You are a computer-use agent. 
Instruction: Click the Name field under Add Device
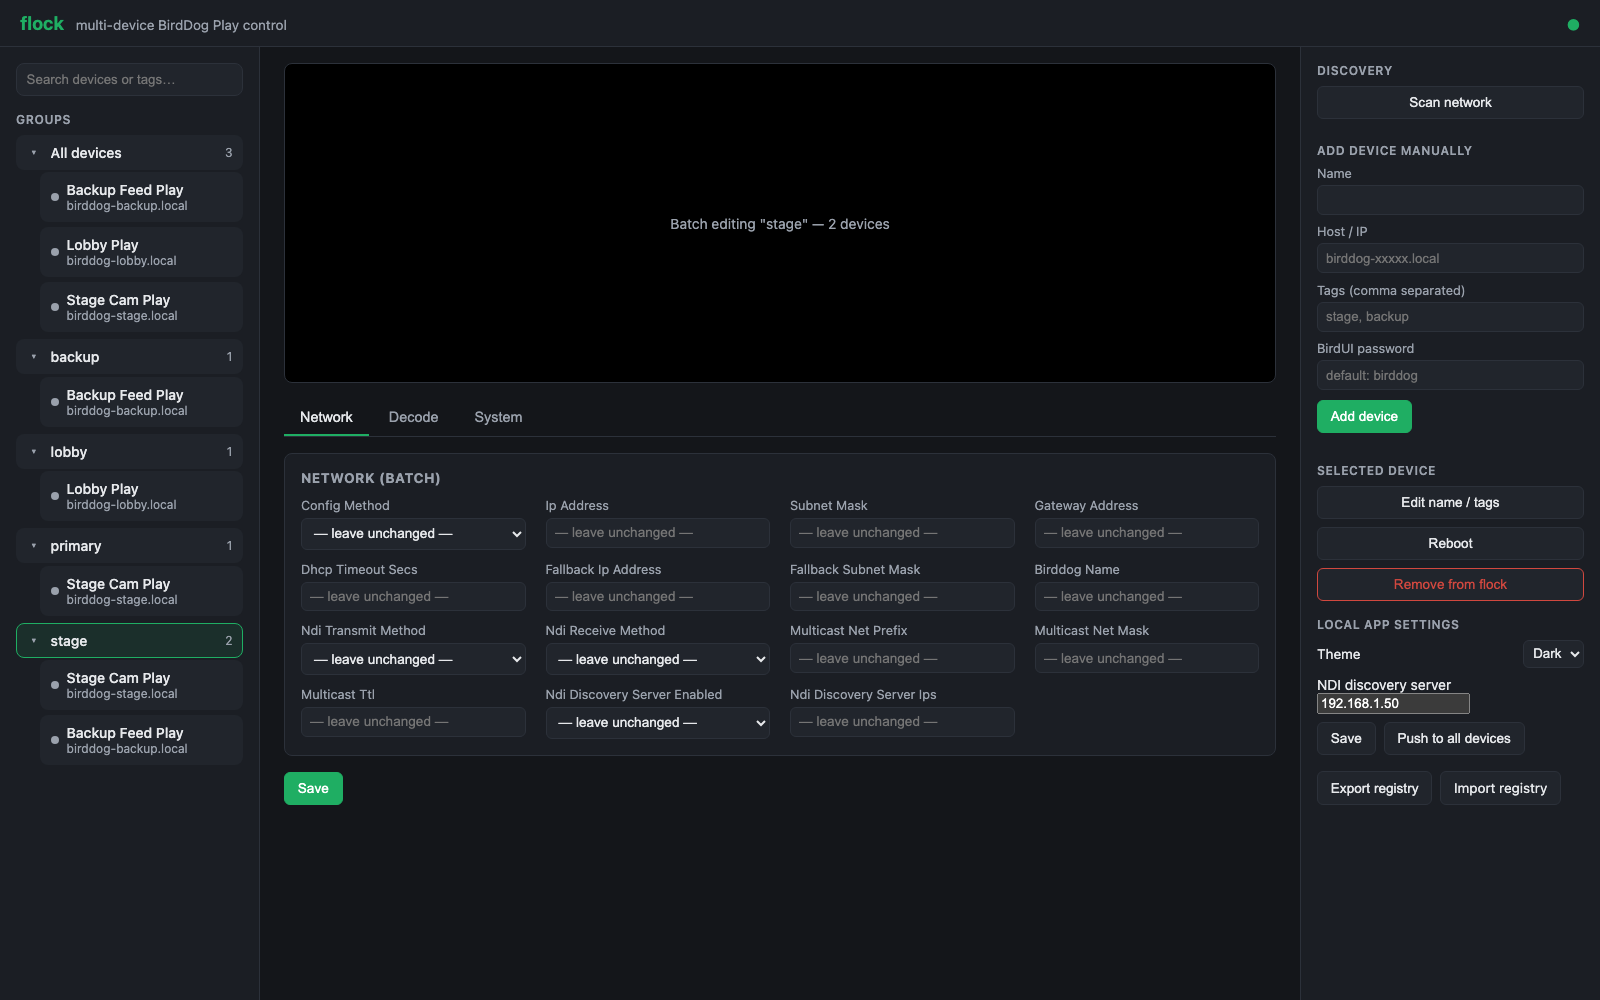tap(1450, 200)
